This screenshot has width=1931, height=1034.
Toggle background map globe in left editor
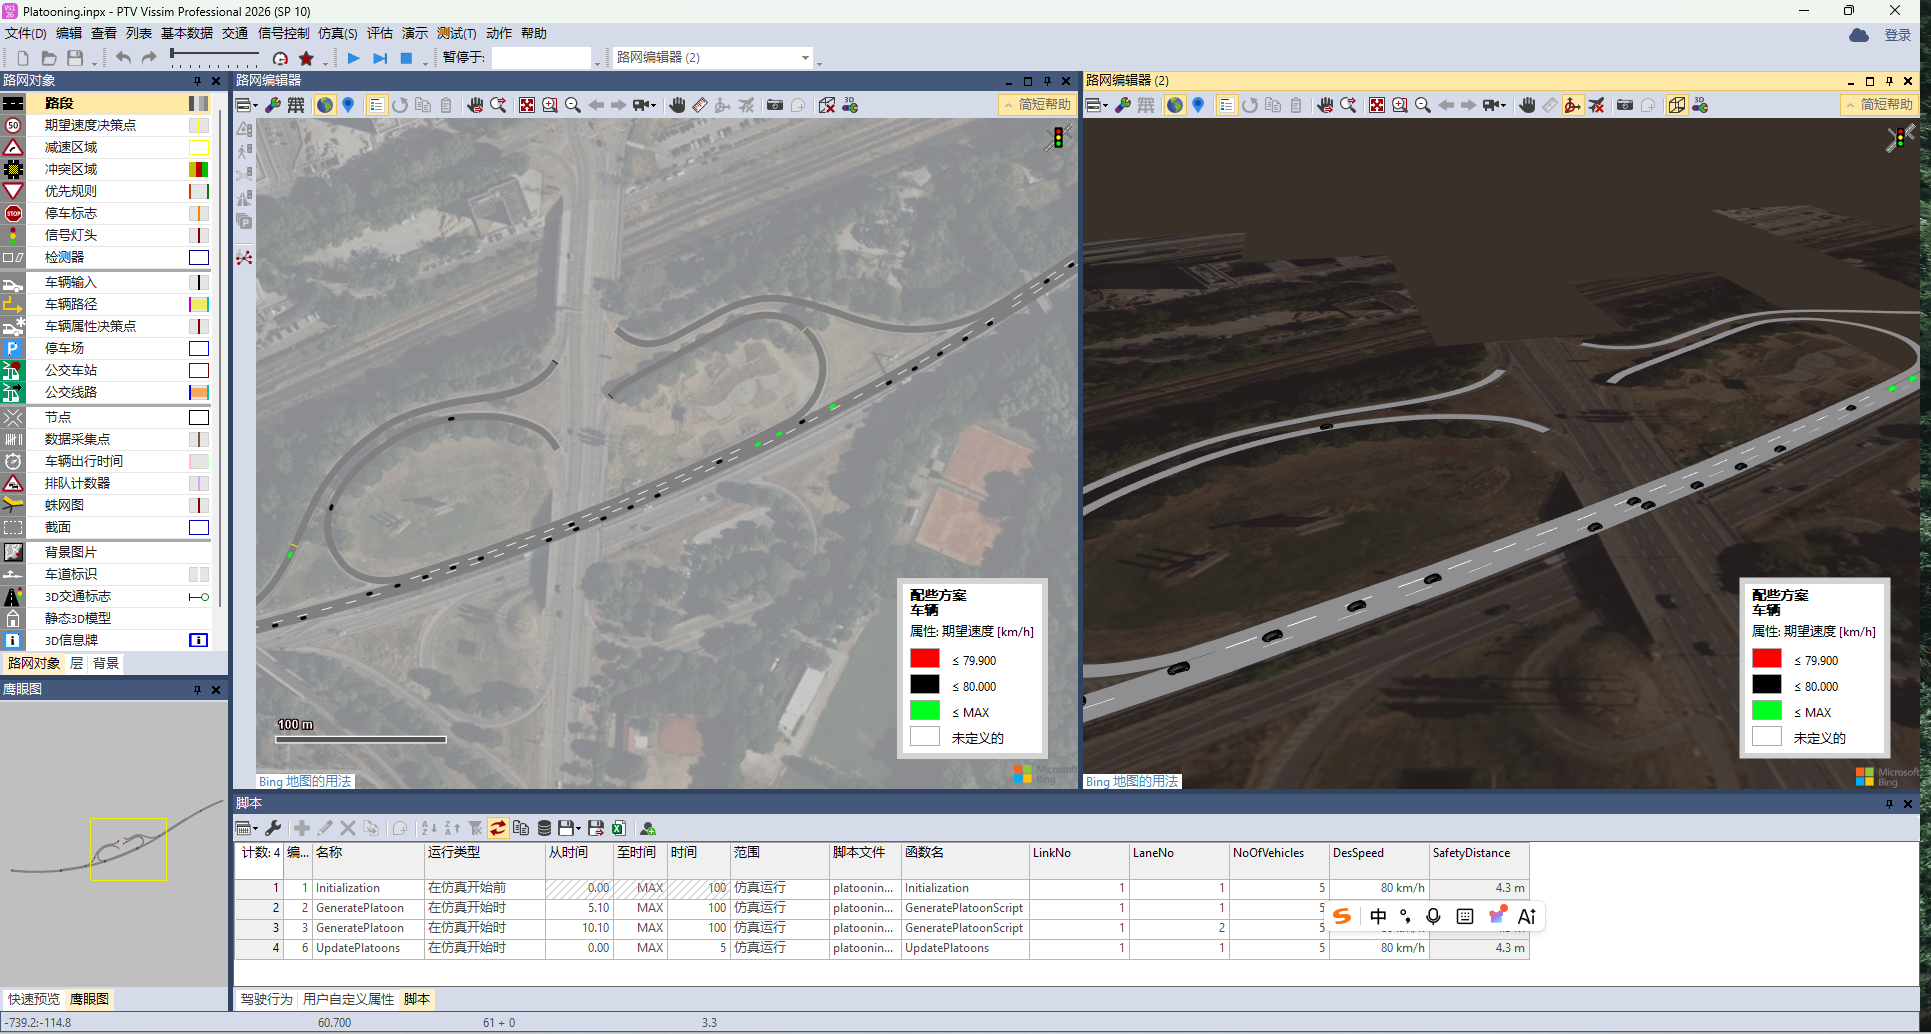click(324, 105)
